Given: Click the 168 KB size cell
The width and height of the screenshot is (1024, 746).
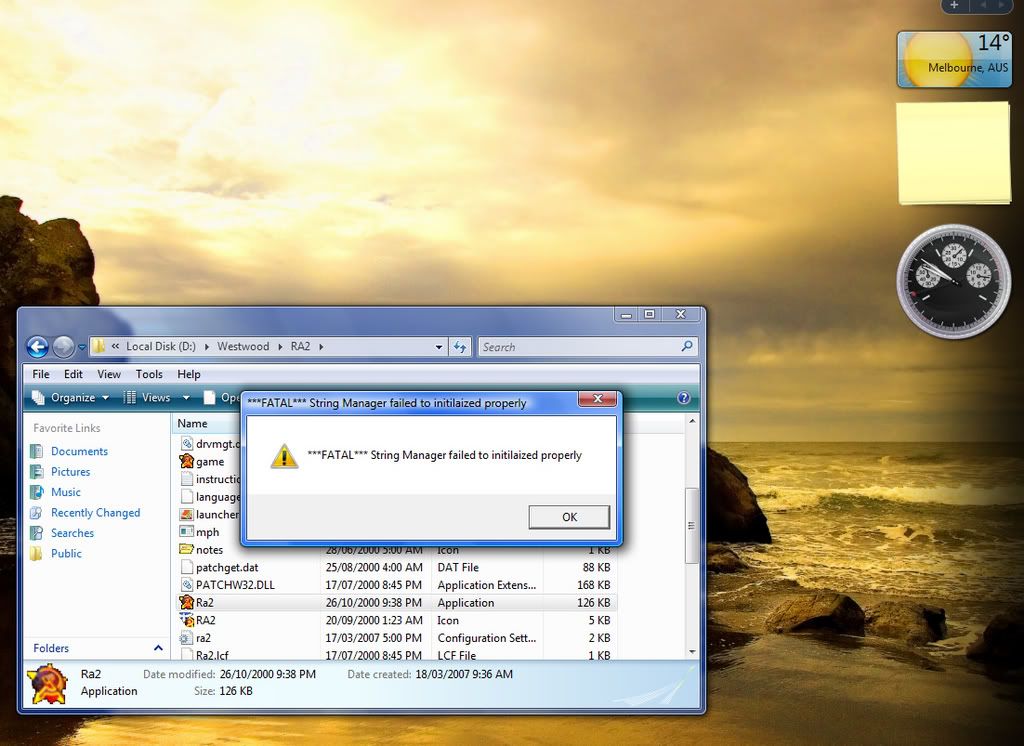Looking at the screenshot, I should coord(594,585).
